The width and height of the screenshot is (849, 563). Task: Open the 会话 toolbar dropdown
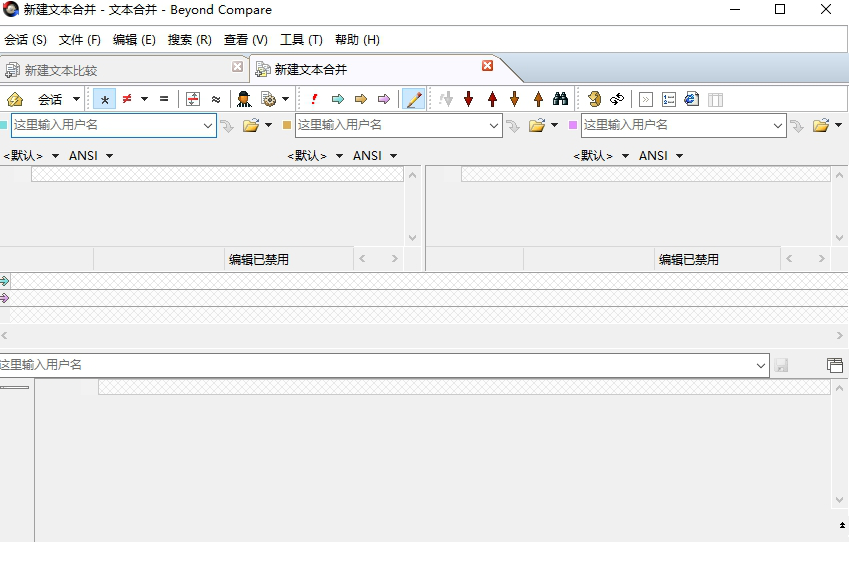coord(59,99)
